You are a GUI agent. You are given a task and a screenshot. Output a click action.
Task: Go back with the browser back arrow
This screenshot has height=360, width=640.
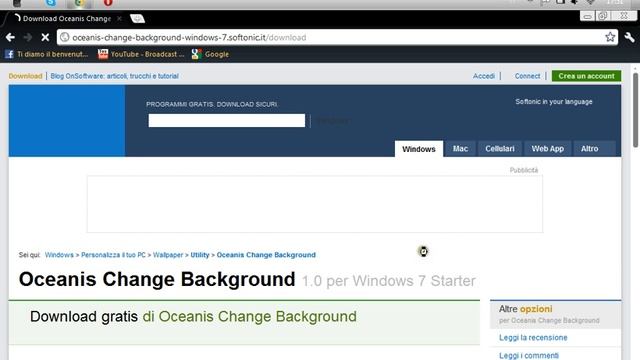[10, 38]
